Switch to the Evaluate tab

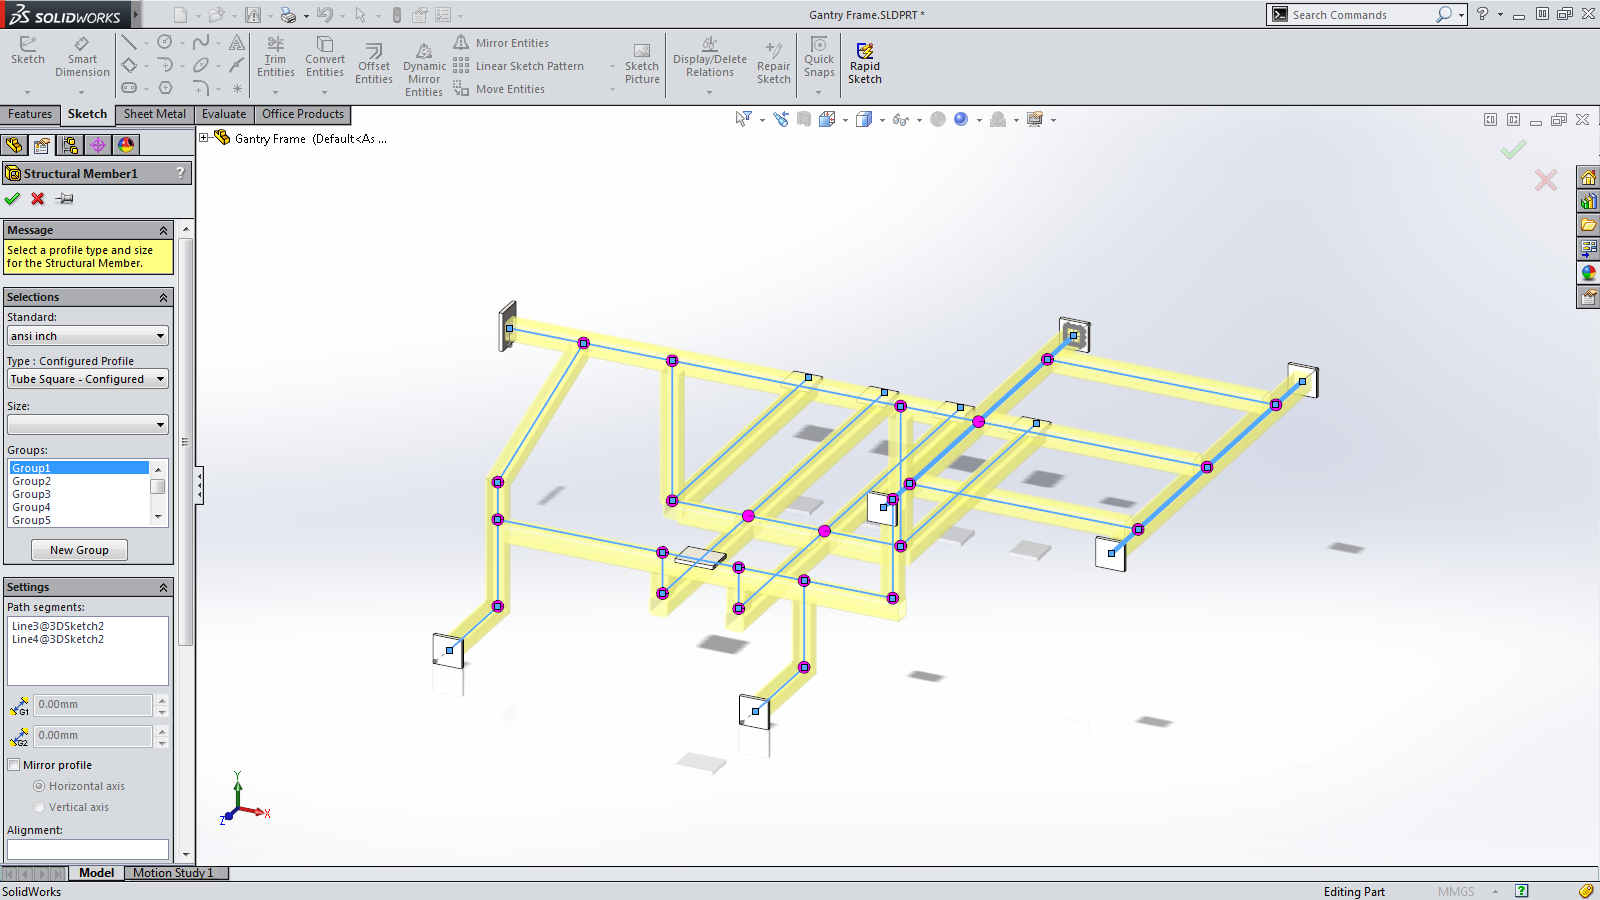tap(224, 114)
